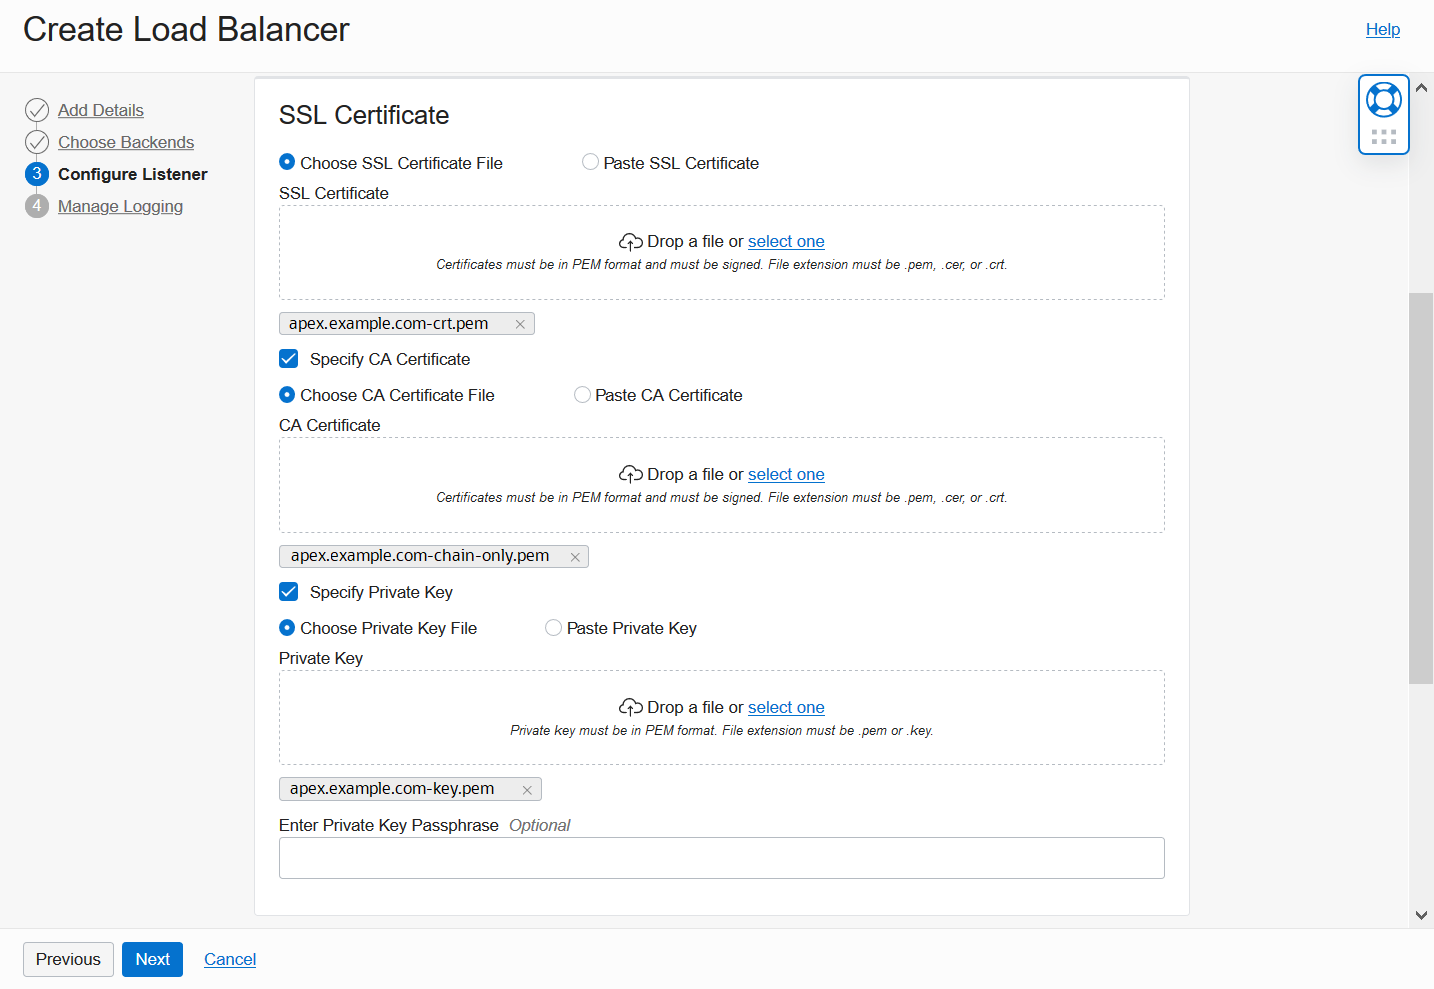This screenshot has height=989, width=1434.
Task: Remove the apex.example.com-crt.pem file chip
Action: click(x=520, y=323)
